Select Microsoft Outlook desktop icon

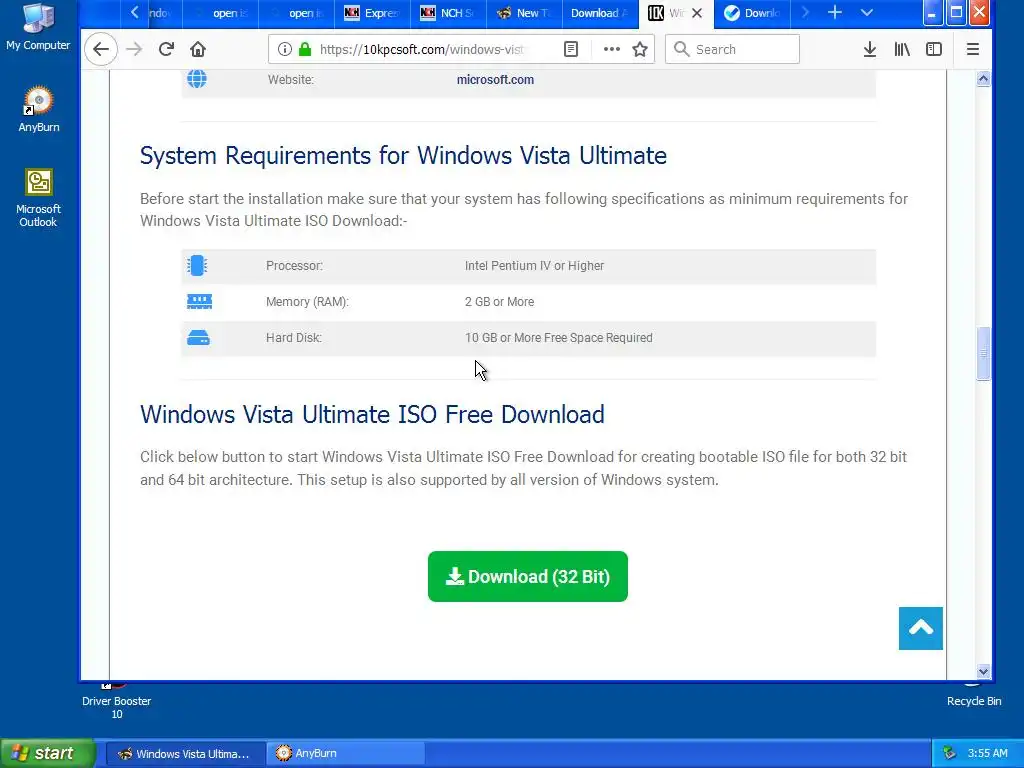39,198
